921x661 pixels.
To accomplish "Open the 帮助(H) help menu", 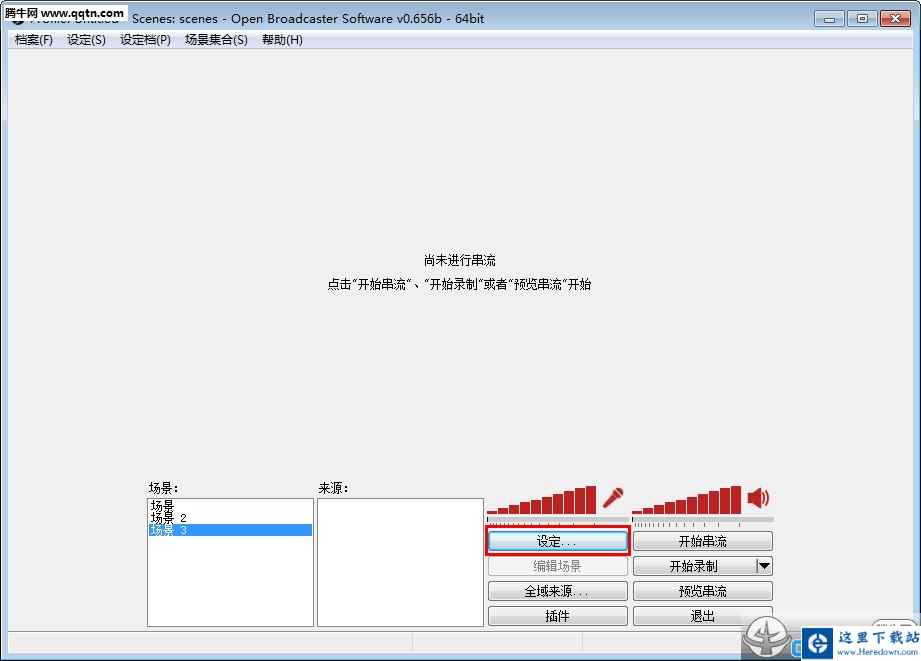I will tap(282, 39).
